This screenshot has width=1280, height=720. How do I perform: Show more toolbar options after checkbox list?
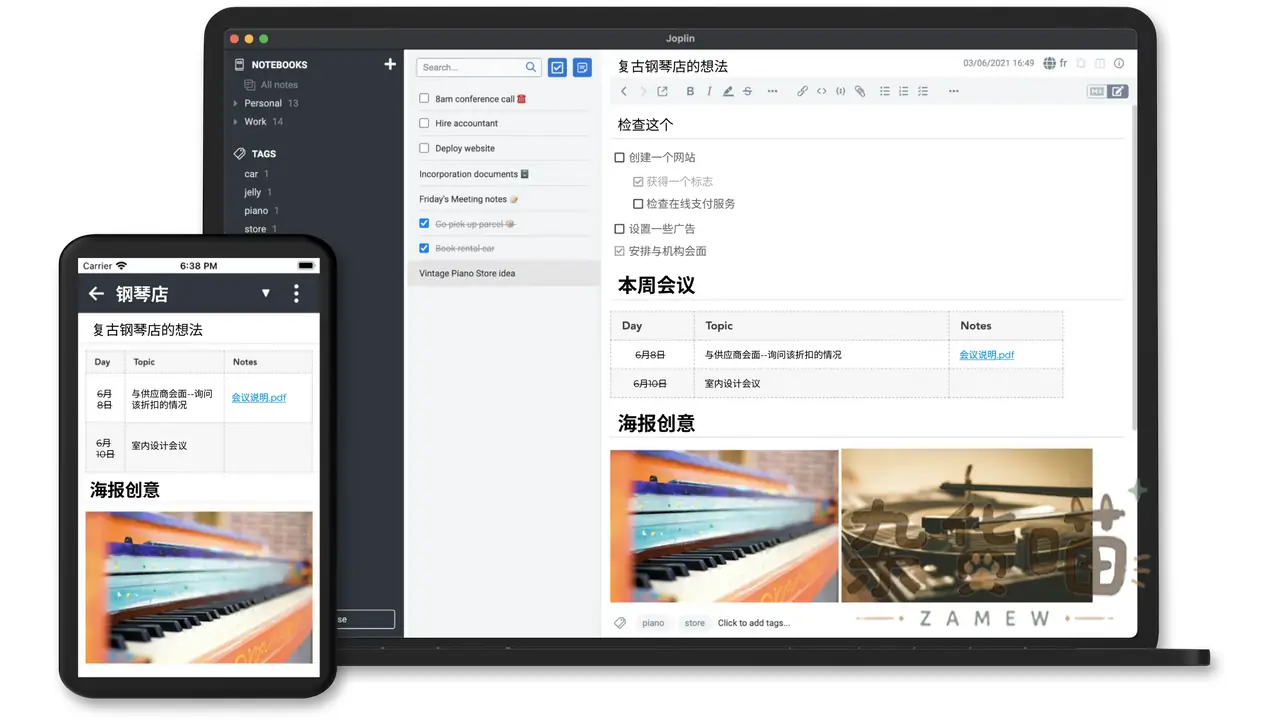coord(953,91)
